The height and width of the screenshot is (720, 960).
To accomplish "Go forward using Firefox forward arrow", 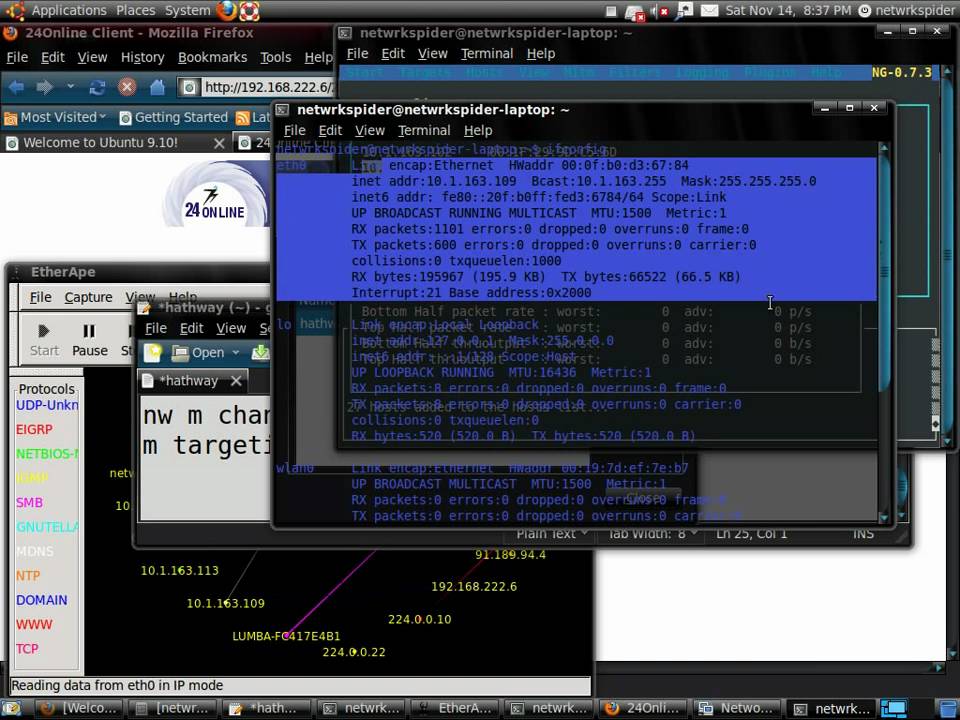I will click(x=45, y=87).
